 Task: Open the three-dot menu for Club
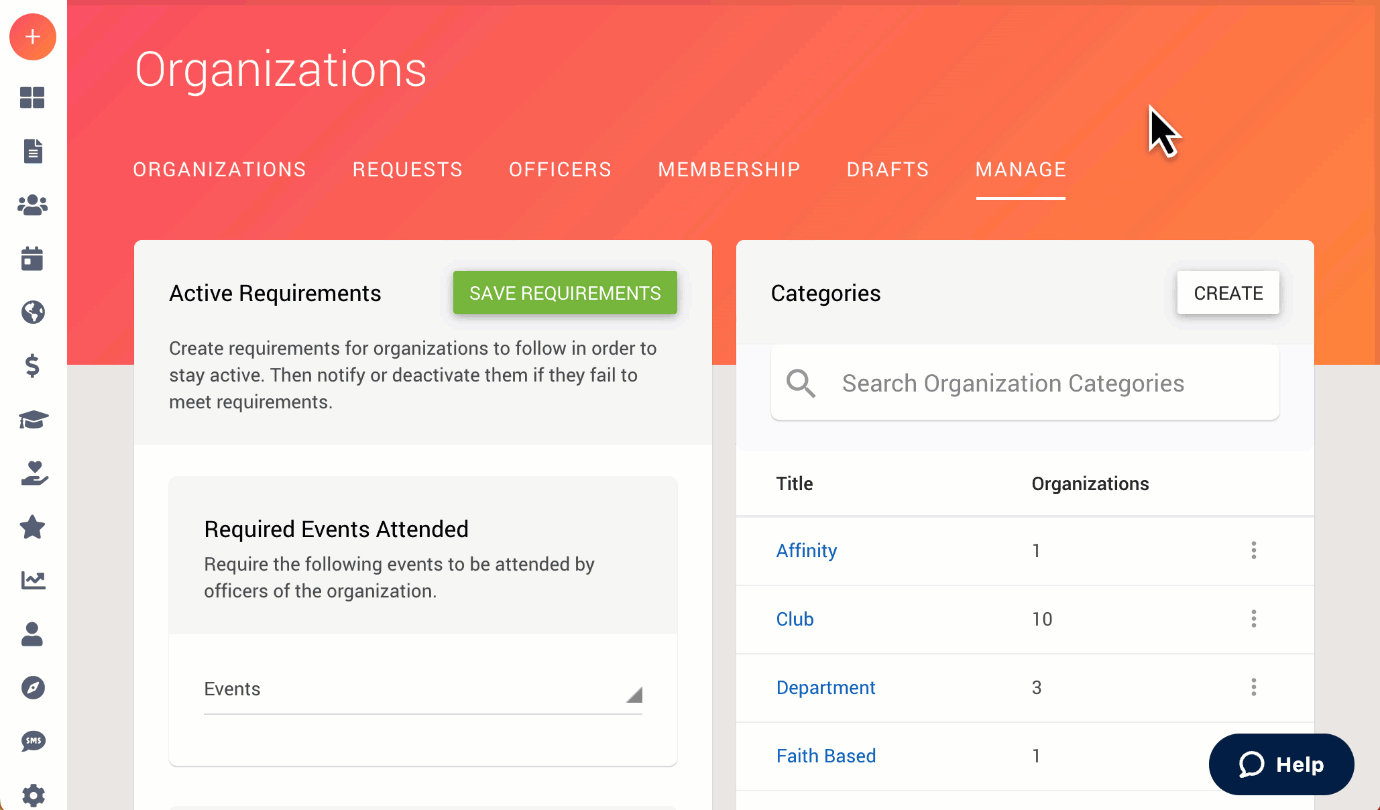(1253, 619)
